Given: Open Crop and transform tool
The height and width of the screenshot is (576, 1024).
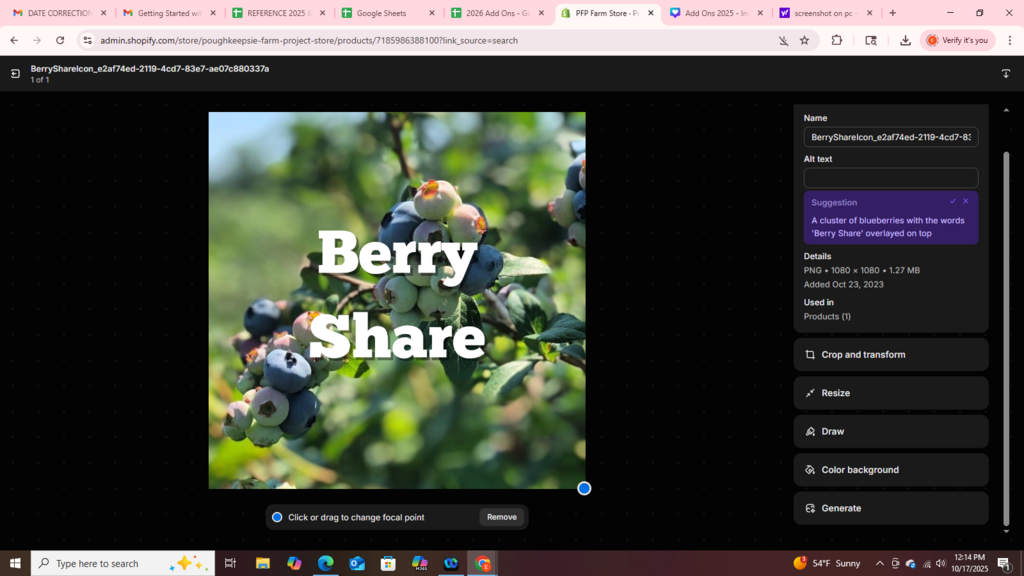Looking at the screenshot, I should (891, 355).
